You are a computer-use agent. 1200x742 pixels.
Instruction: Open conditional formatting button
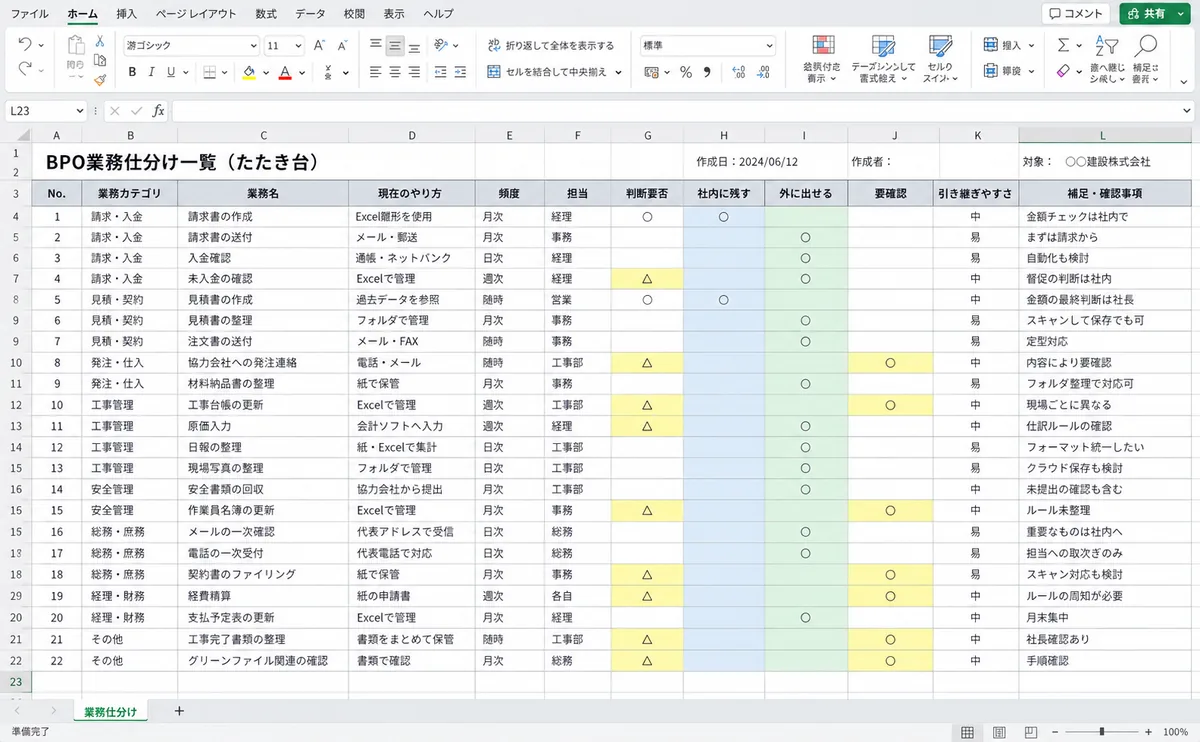point(822,58)
